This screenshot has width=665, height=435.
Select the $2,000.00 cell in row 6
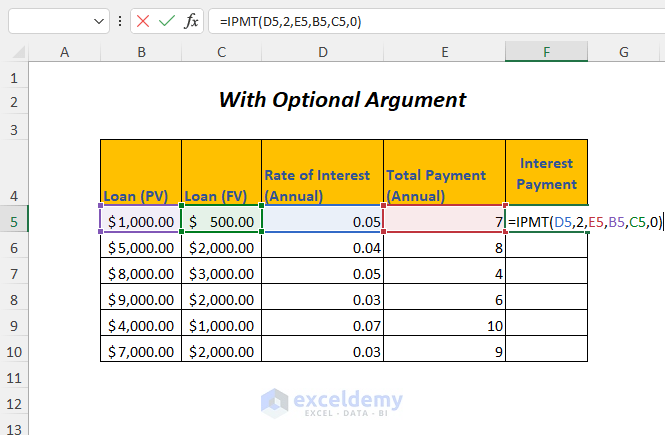[221, 245]
